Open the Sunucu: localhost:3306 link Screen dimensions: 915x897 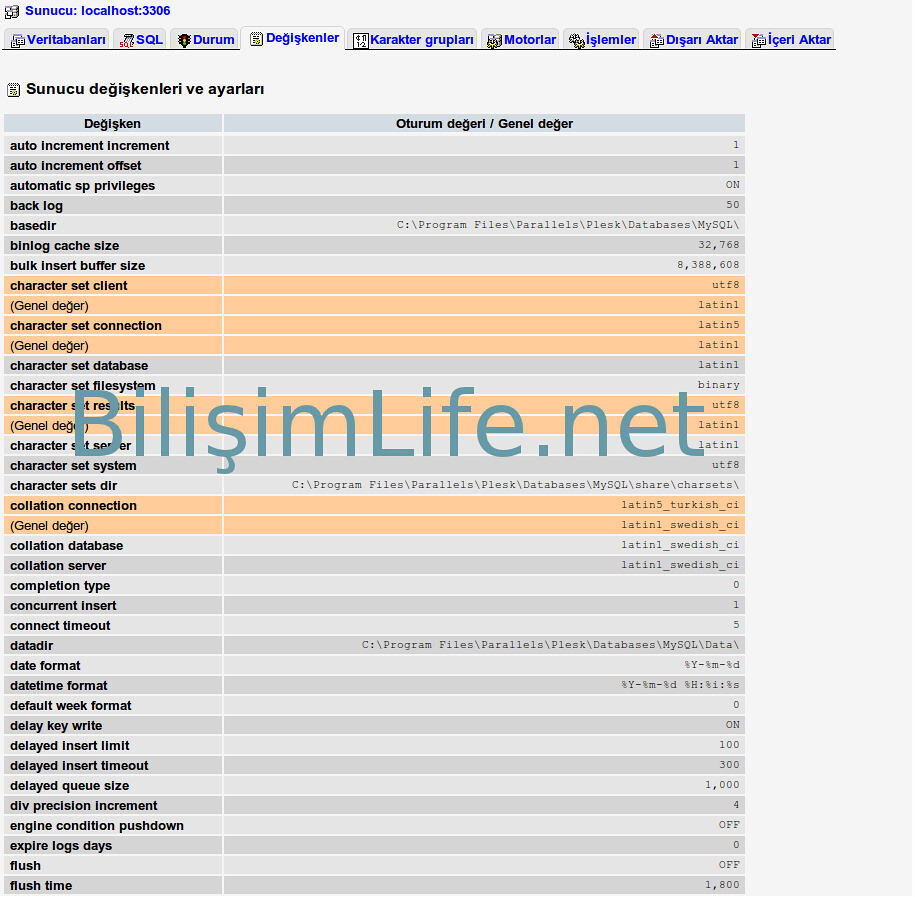97,11
